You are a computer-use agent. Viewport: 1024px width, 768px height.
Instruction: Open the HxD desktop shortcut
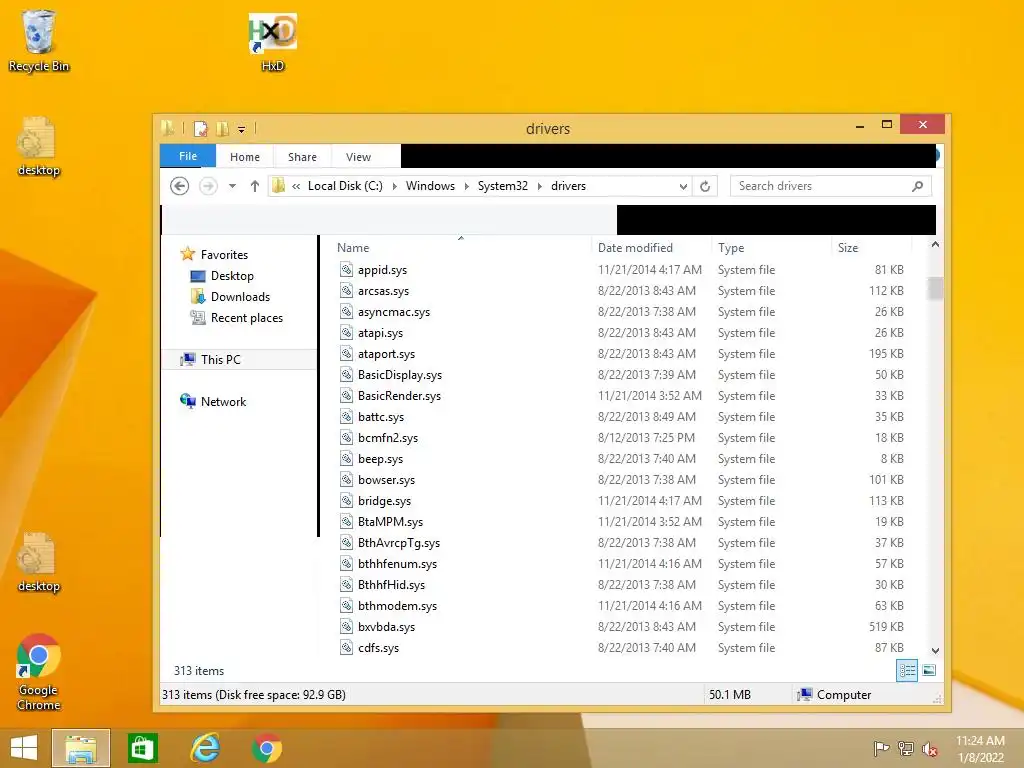point(273,42)
